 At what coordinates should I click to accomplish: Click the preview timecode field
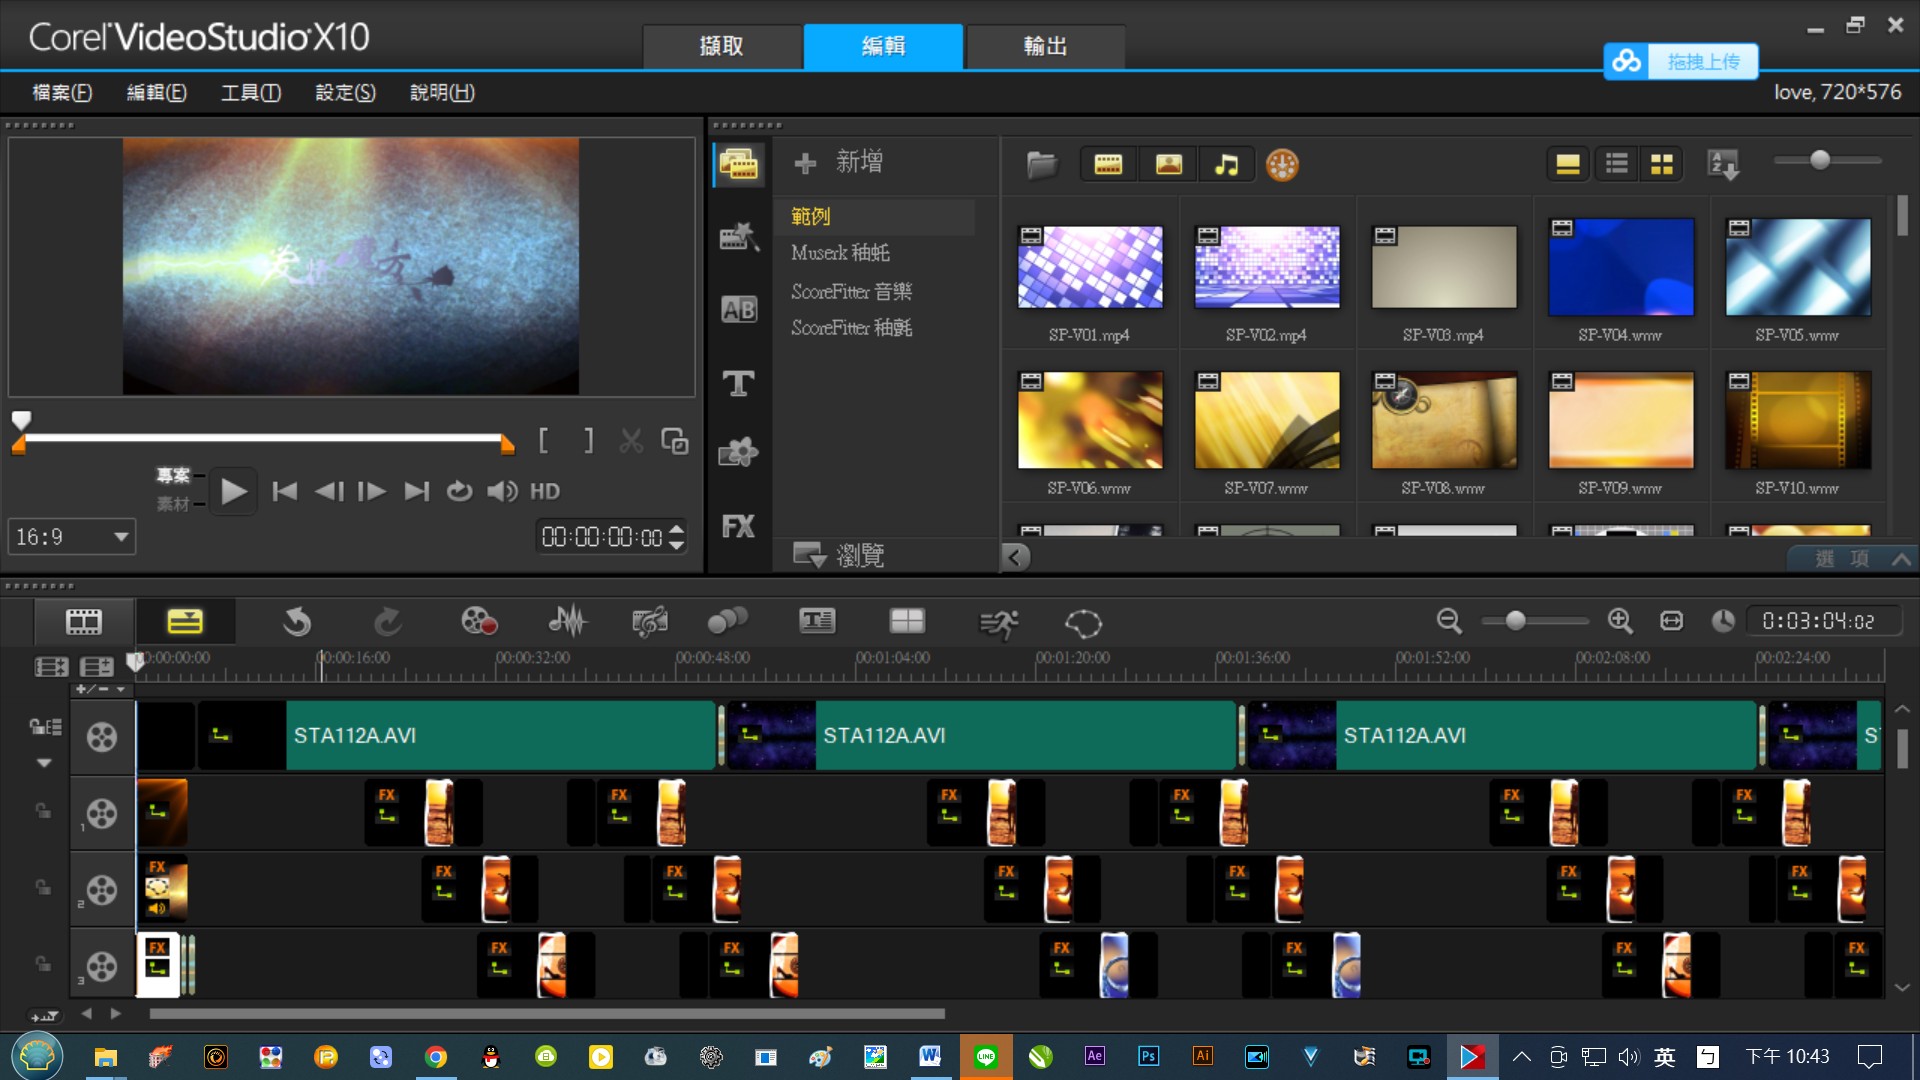(x=601, y=537)
